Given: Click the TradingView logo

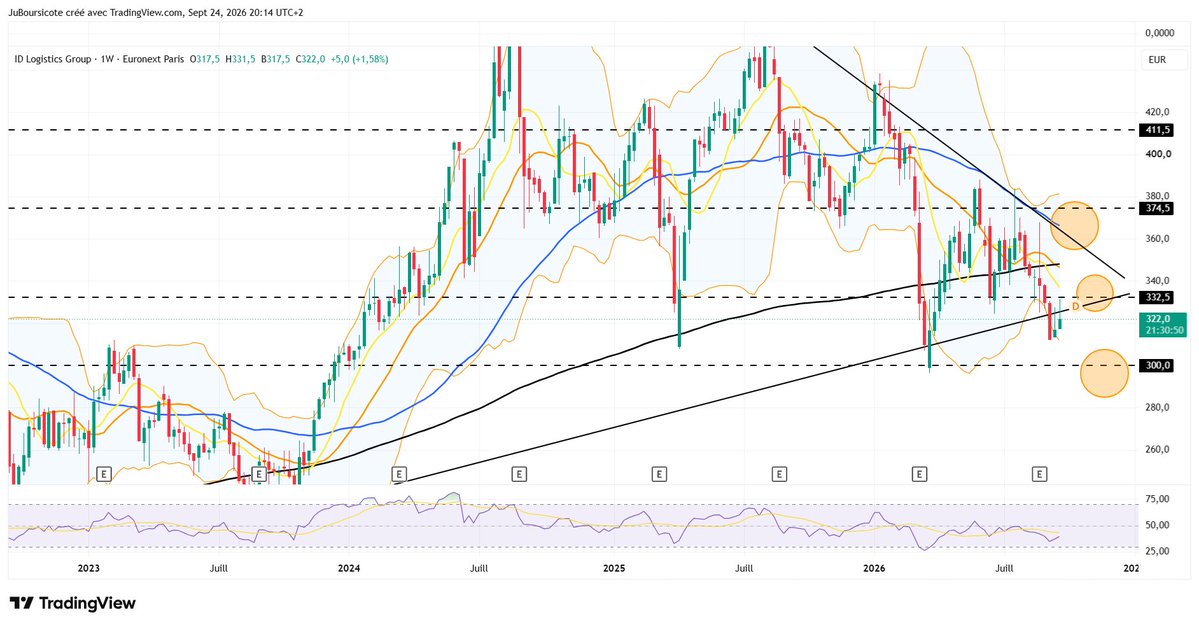Looking at the screenshot, I should click(73, 603).
